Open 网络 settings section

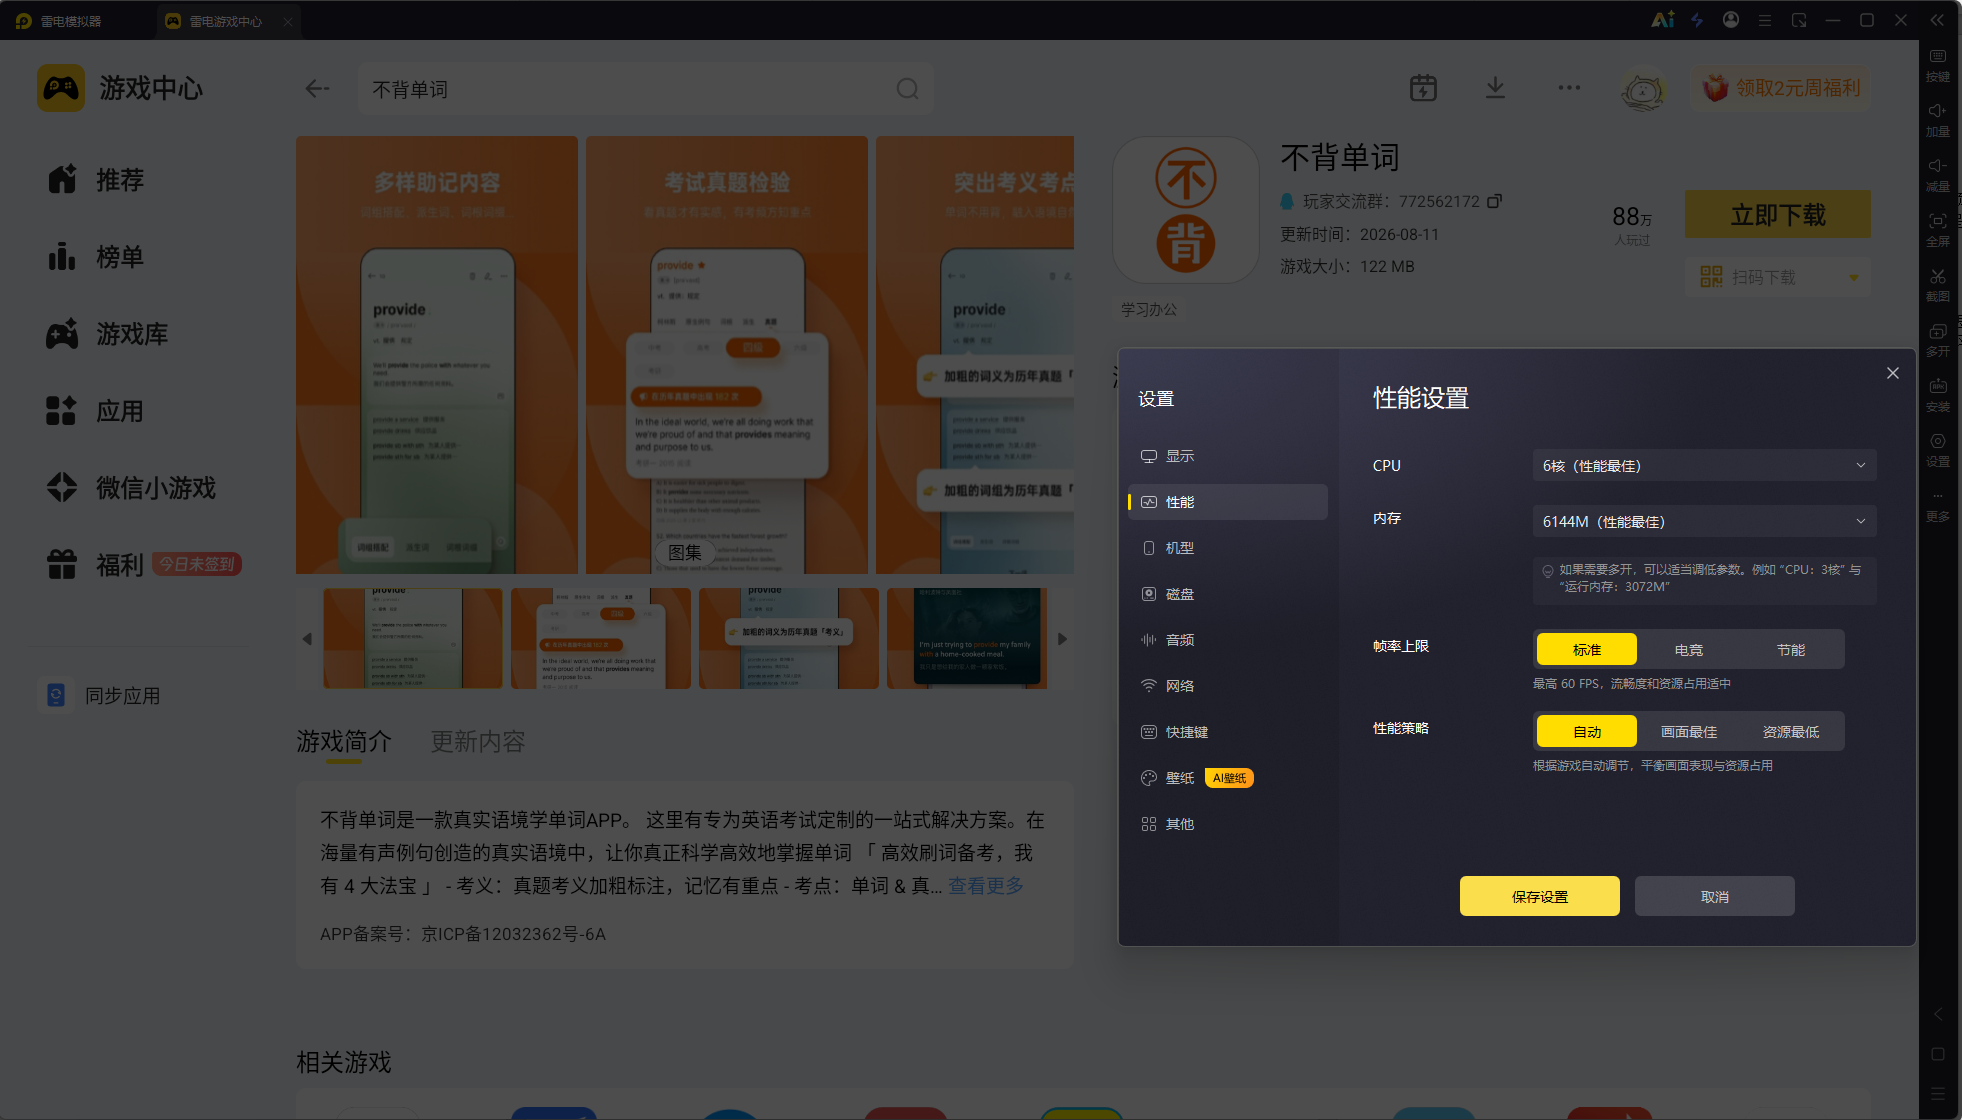point(1228,686)
